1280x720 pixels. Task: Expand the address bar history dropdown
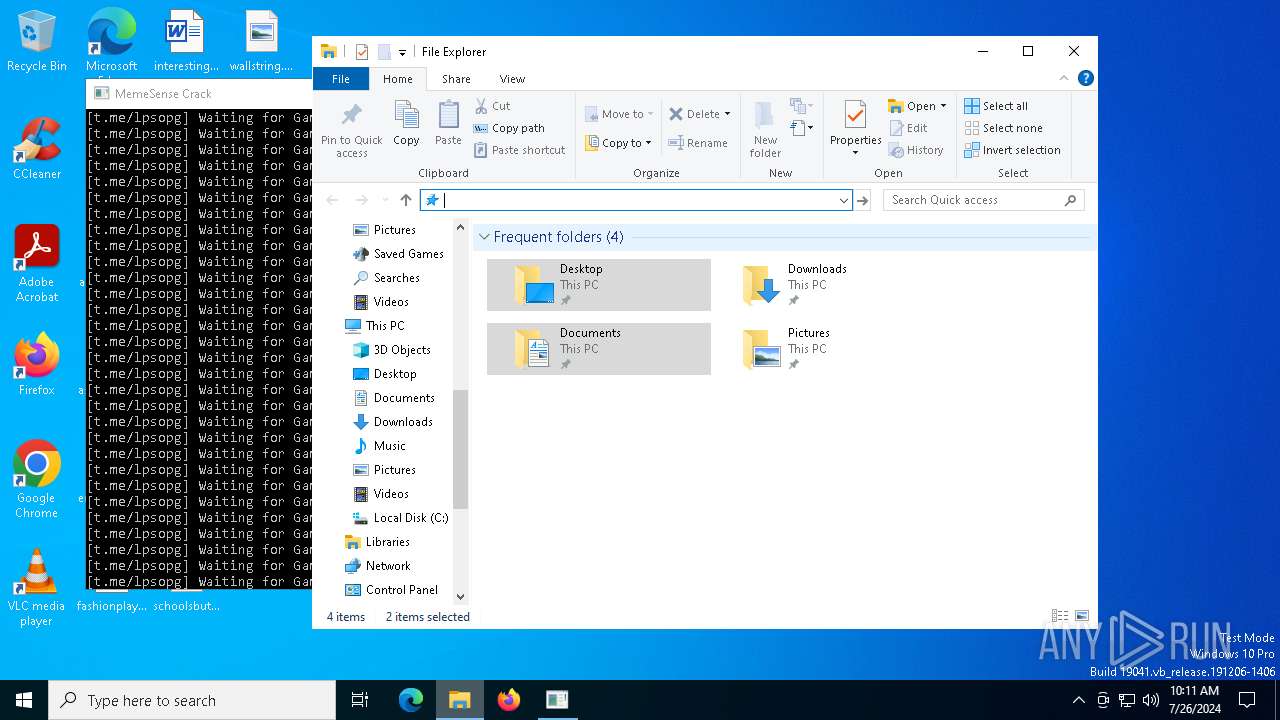pos(844,200)
